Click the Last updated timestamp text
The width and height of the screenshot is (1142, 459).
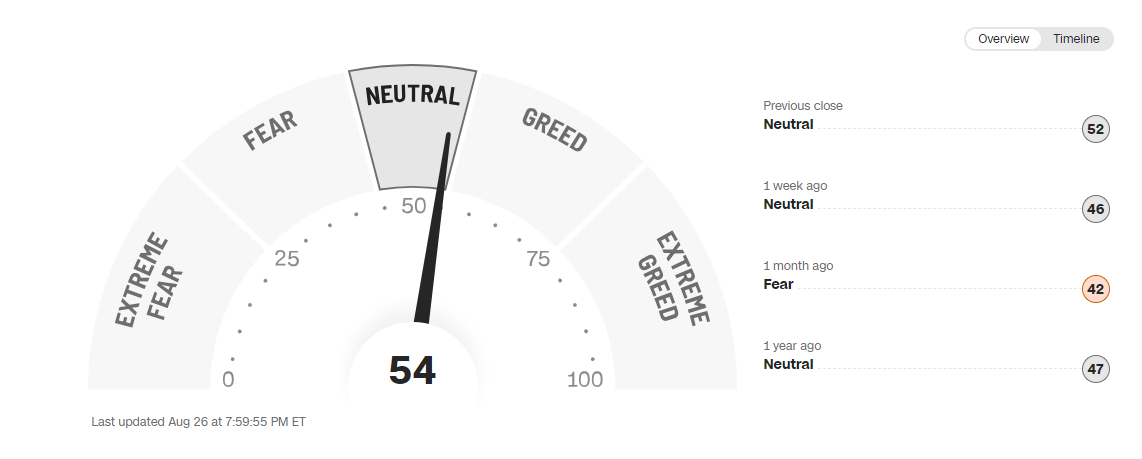point(198,422)
